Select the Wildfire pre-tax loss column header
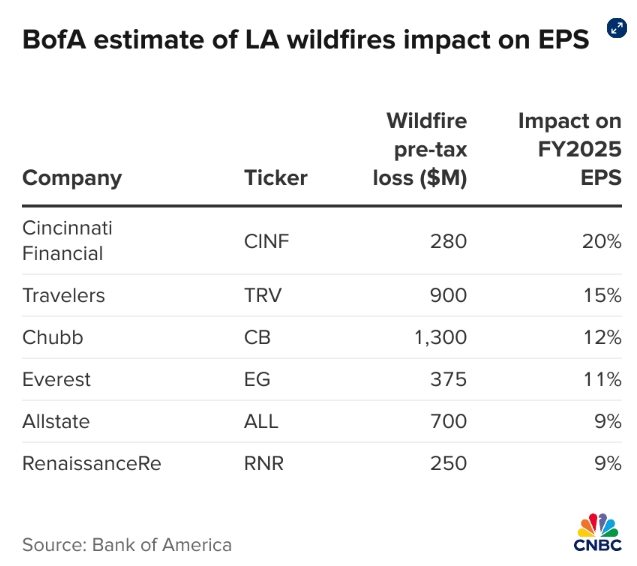637x566 pixels. point(427,150)
